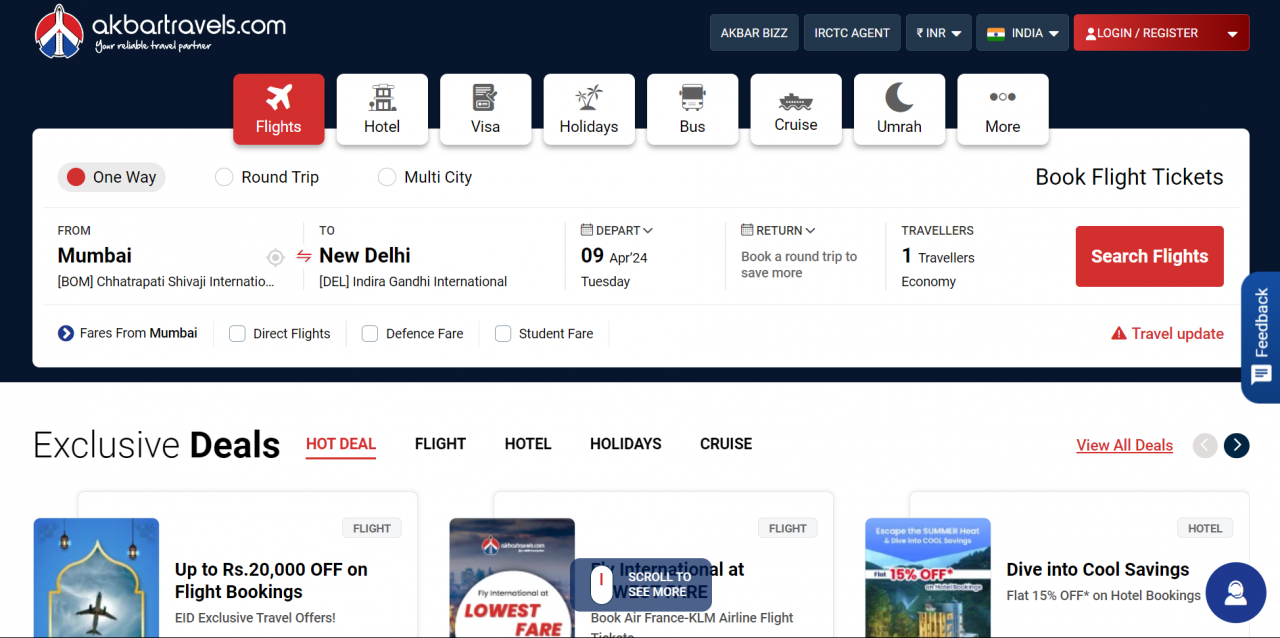1280x638 pixels.
Task: Open the More options icon
Action: [x=1002, y=98]
